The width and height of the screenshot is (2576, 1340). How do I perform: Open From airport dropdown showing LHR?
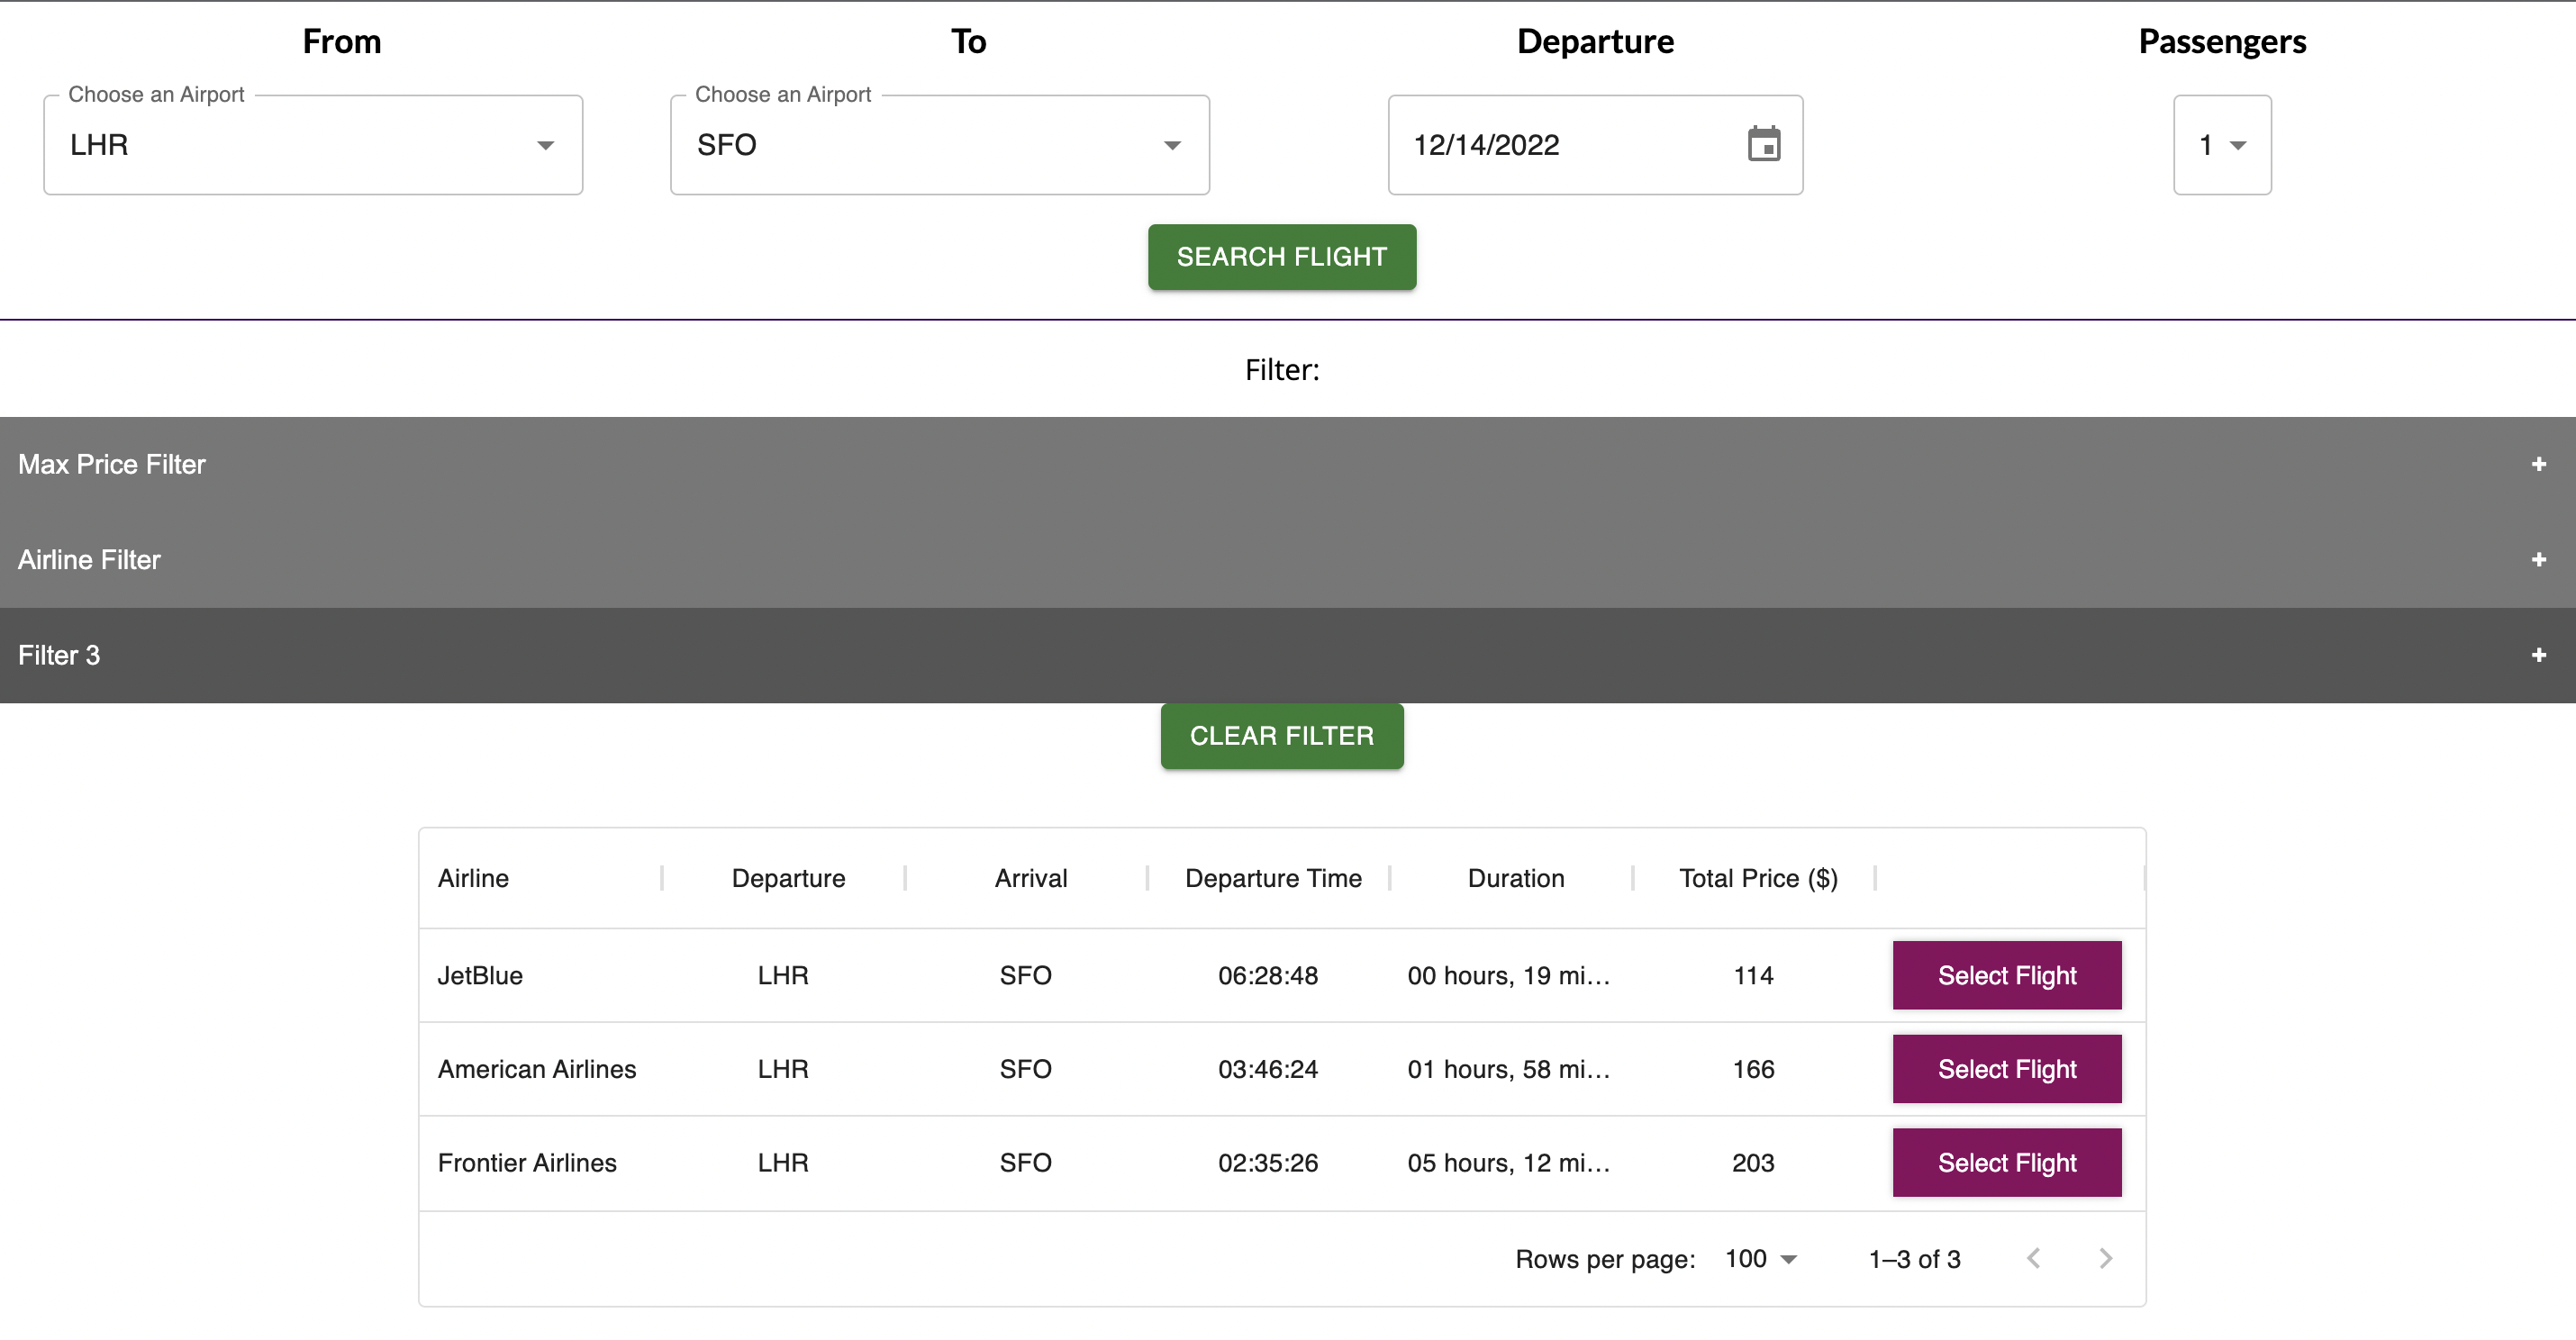313,145
